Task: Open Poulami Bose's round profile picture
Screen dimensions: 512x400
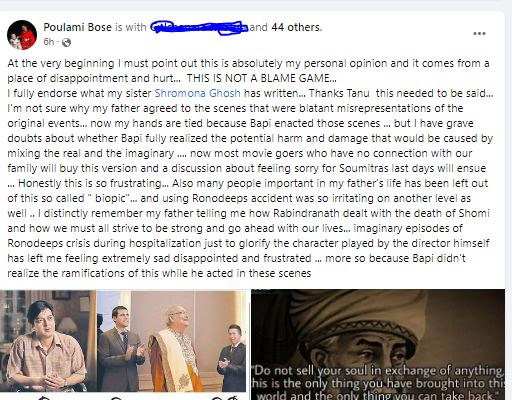Action: [22, 35]
